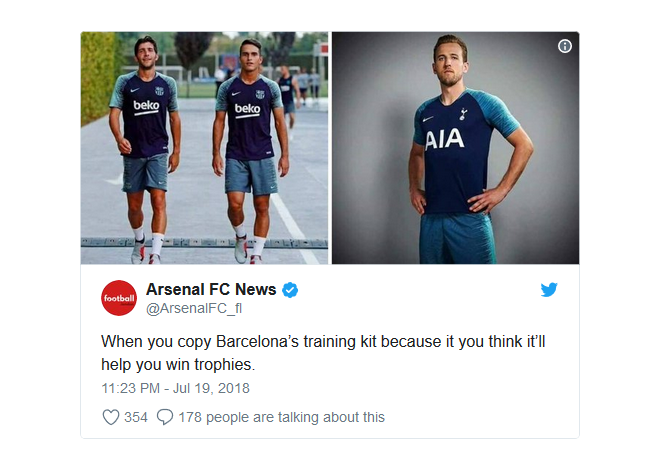Open the red football profile avatar

point(119,298)
